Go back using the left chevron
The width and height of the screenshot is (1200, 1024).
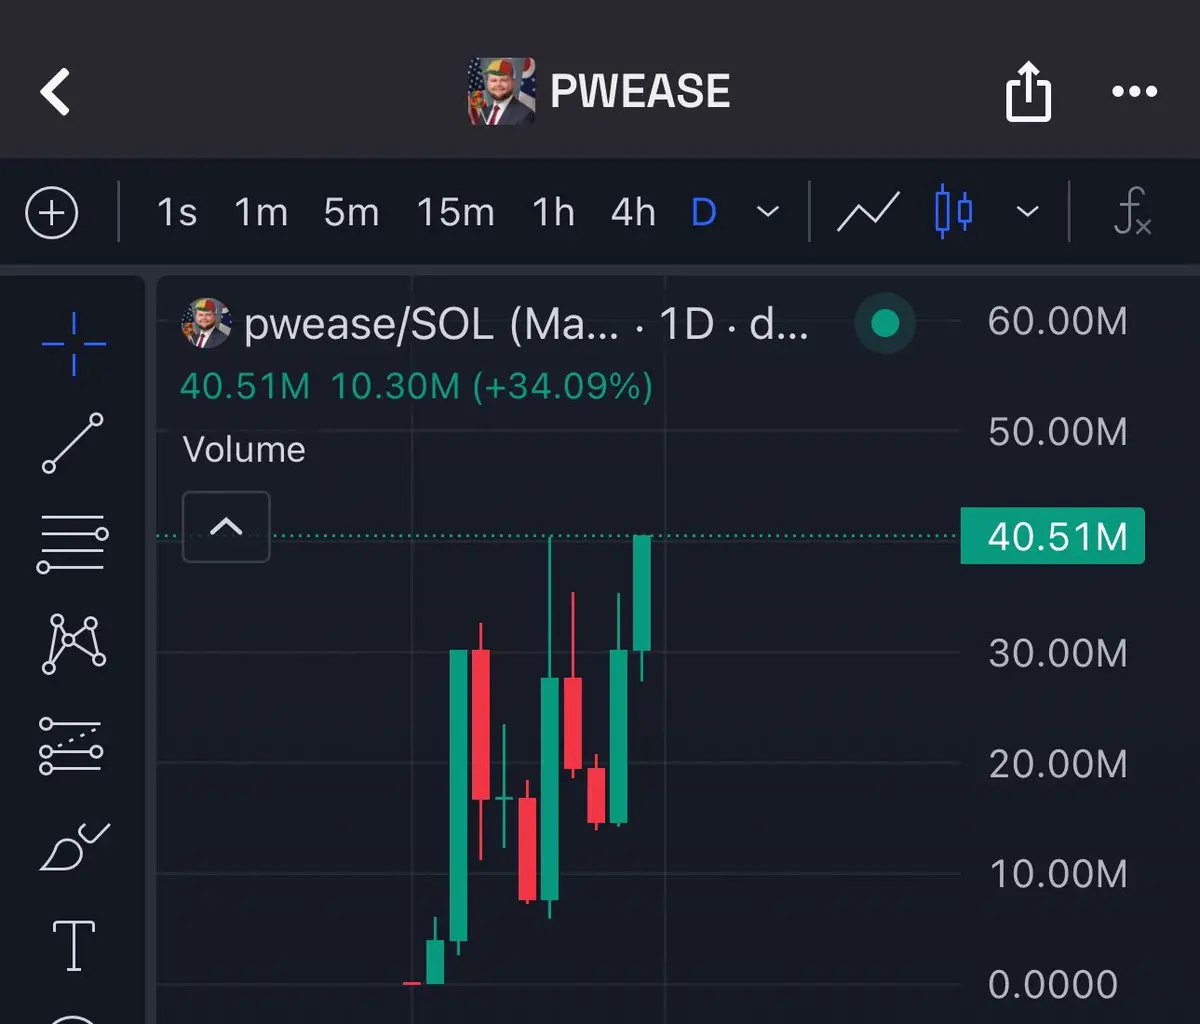point(56,92)
